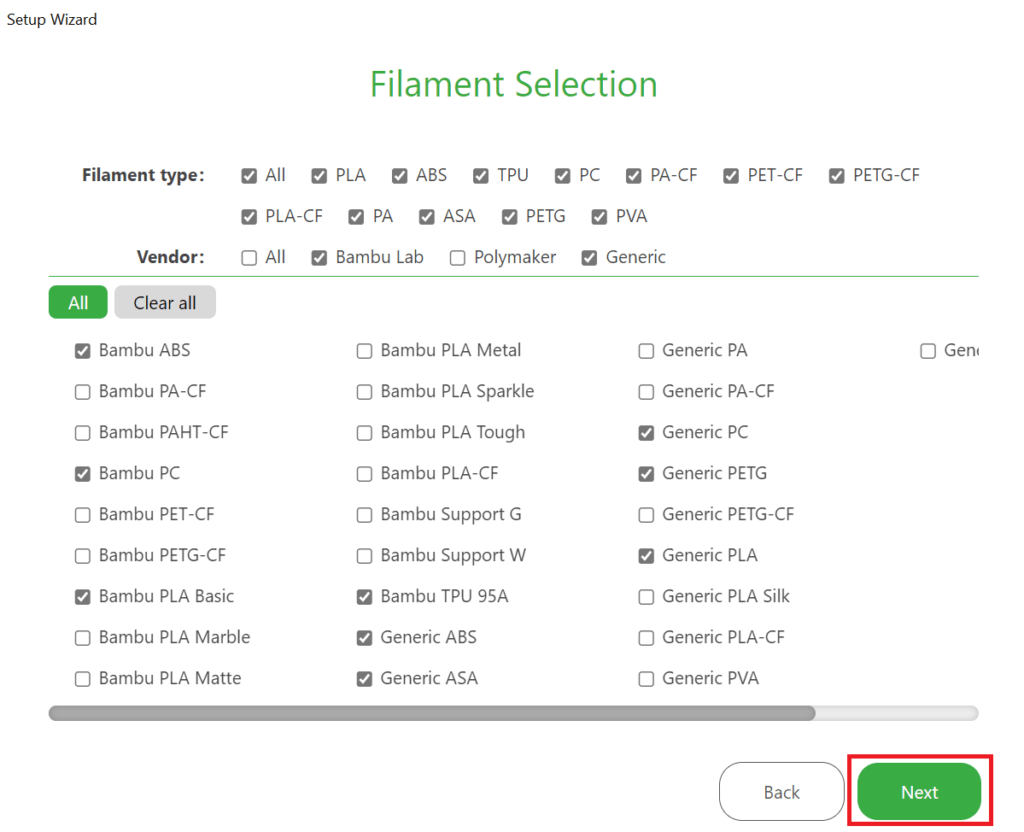Image resolution: width=1024 pixels, height=832 pixels.
Task: Enable the Polymaker vendor
Action: click(457, 258)
